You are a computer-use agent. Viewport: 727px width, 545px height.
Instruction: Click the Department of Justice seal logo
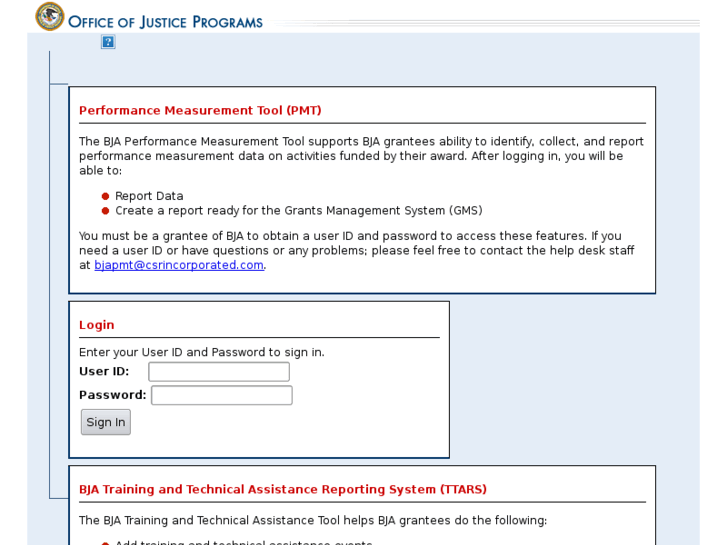click(x=50, y=16)
